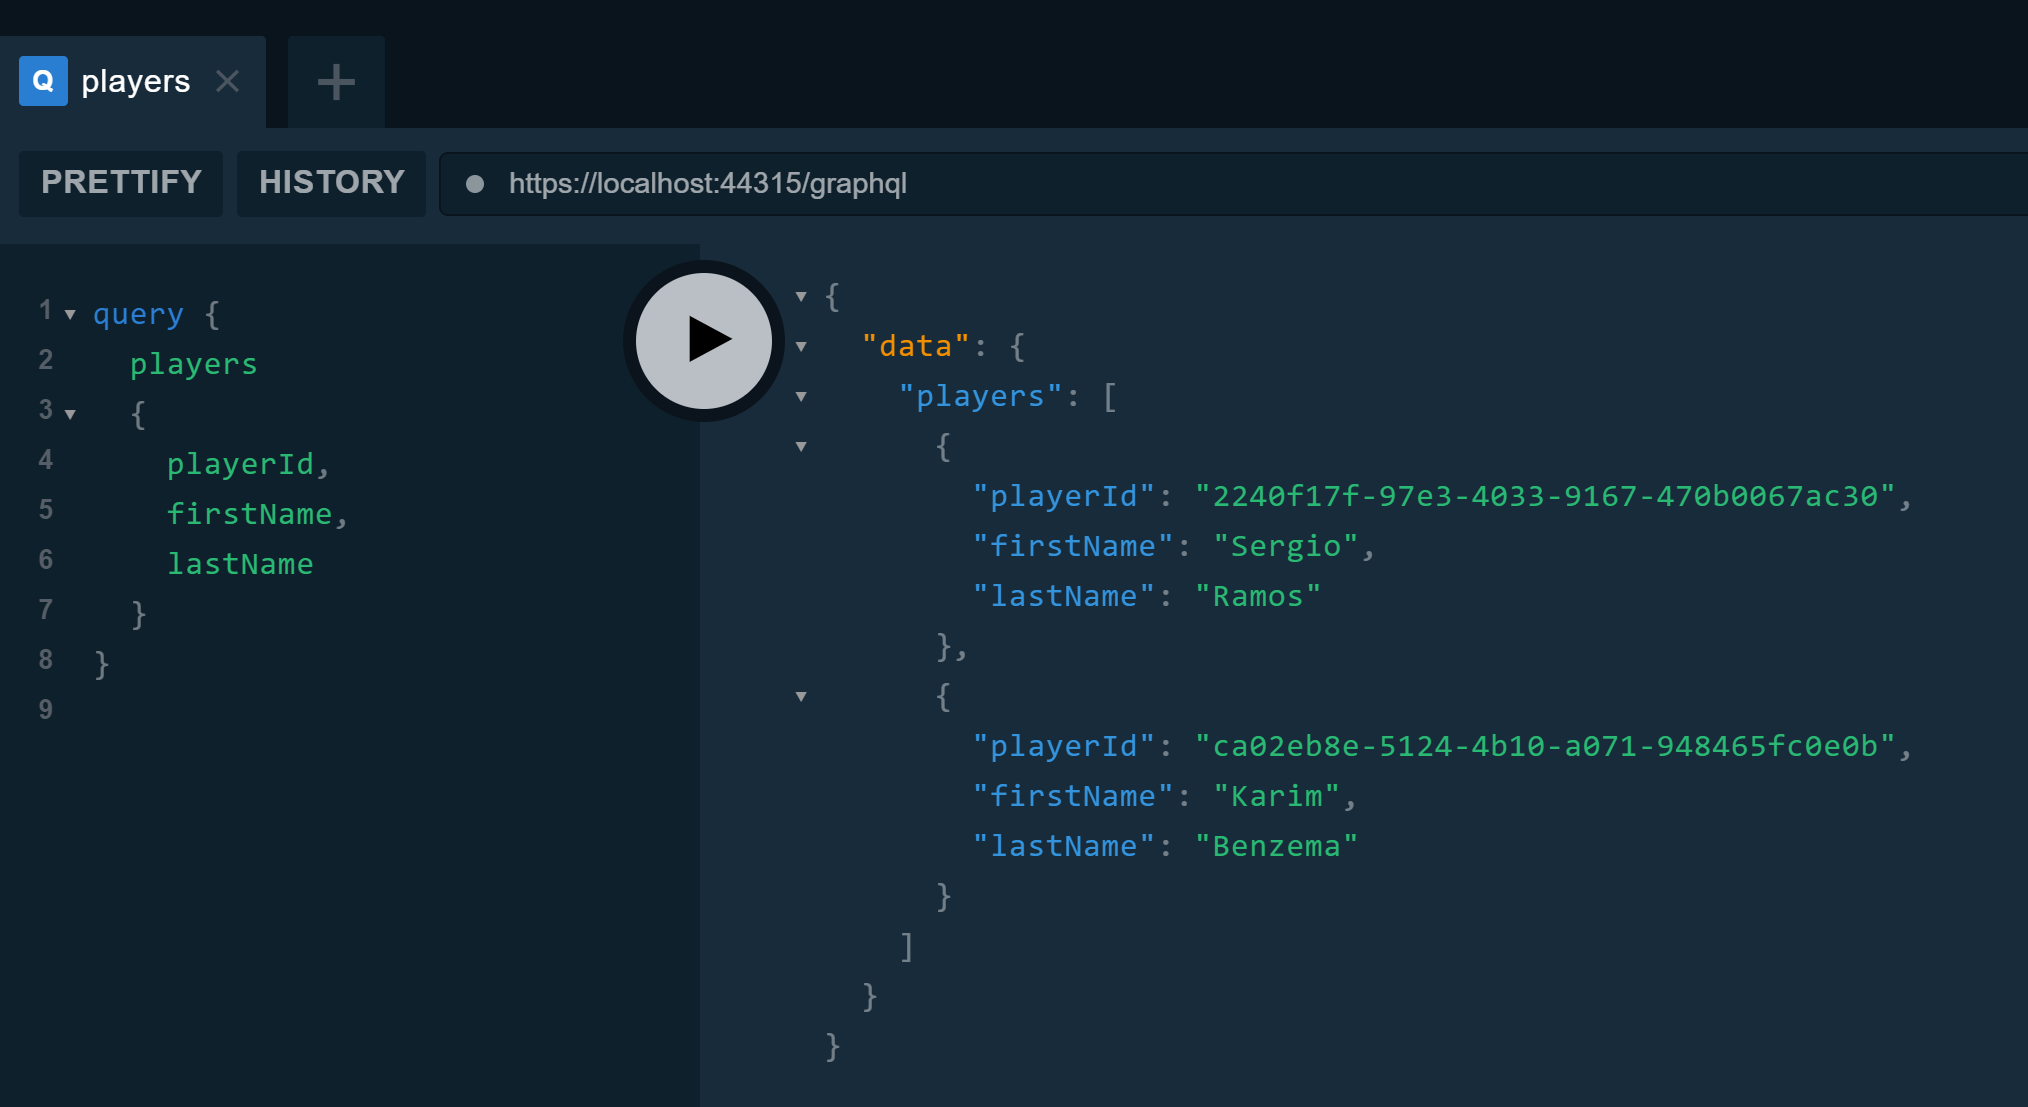Click line number 9 in the editor
Image resolution: width=2028 pixels, height=1107 pixels.
46,710
